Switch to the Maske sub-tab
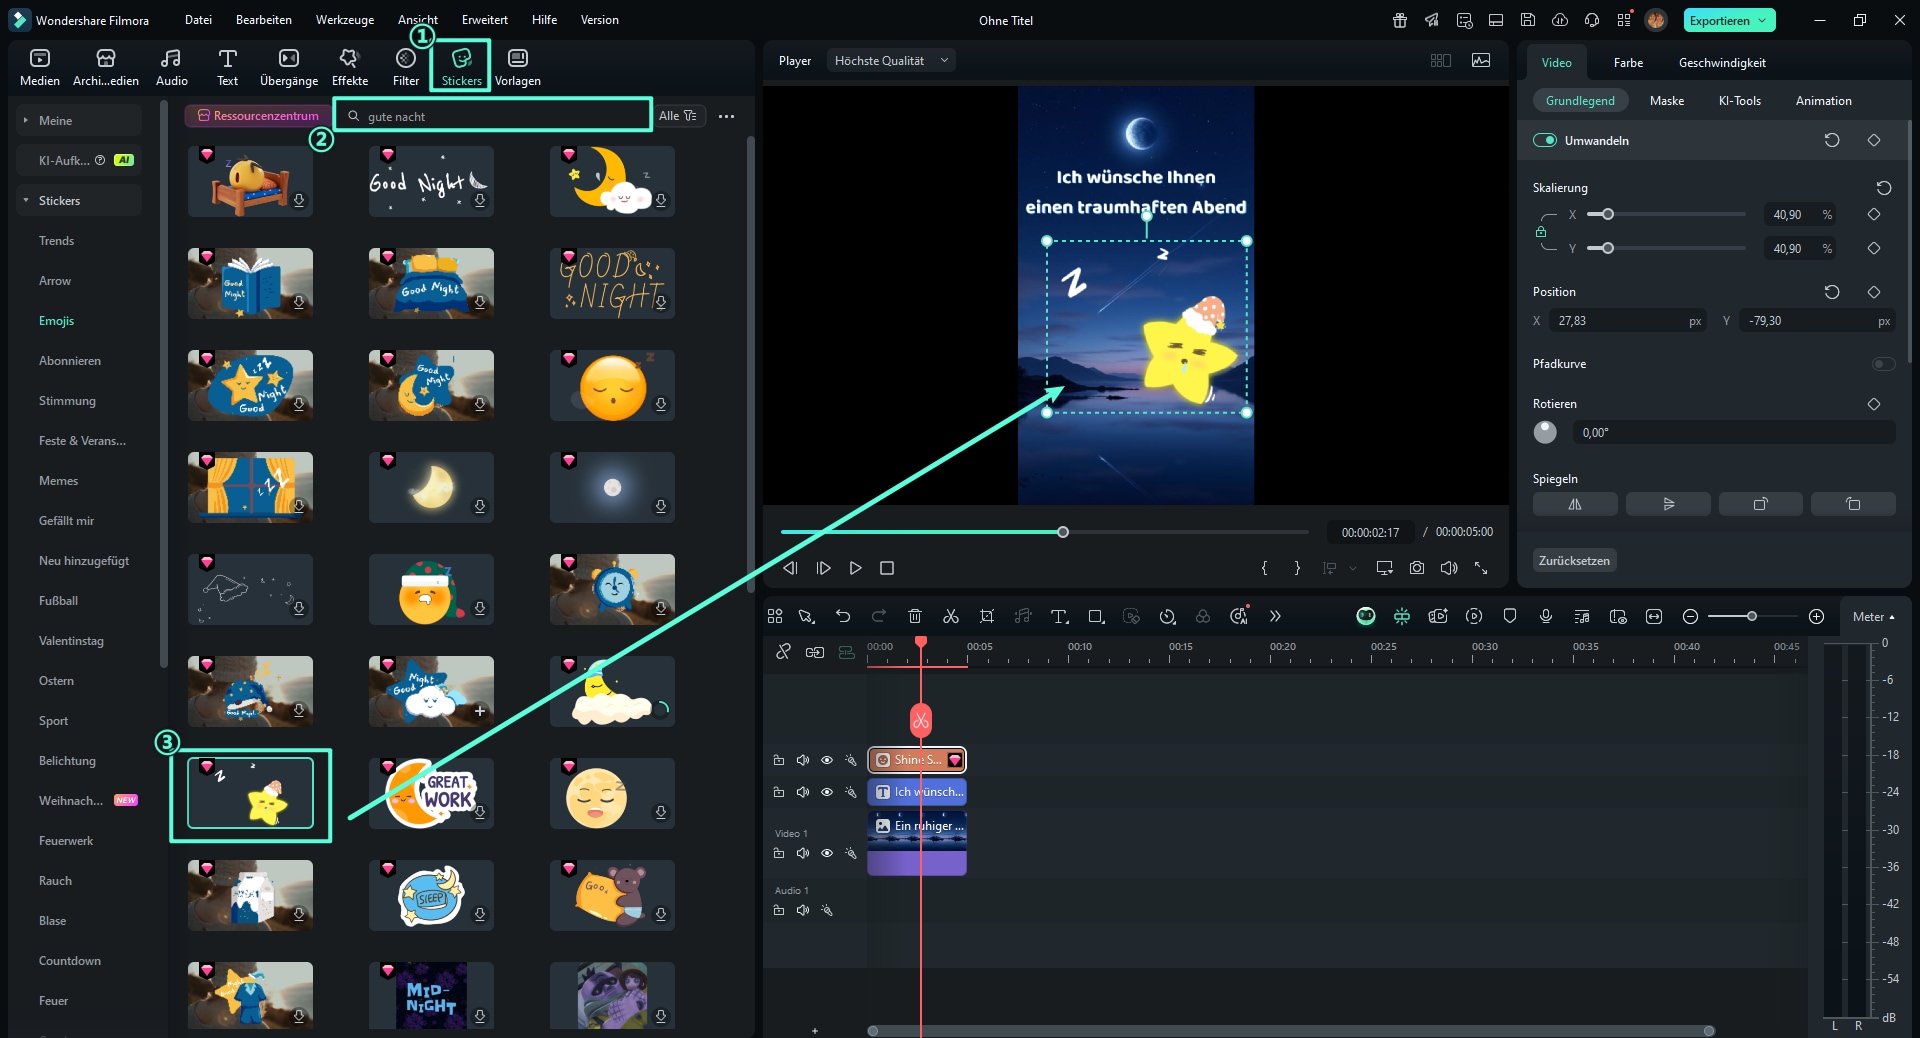Image resolution: width=1920 pixels, height=1038 pixels. pos(1667,101)
